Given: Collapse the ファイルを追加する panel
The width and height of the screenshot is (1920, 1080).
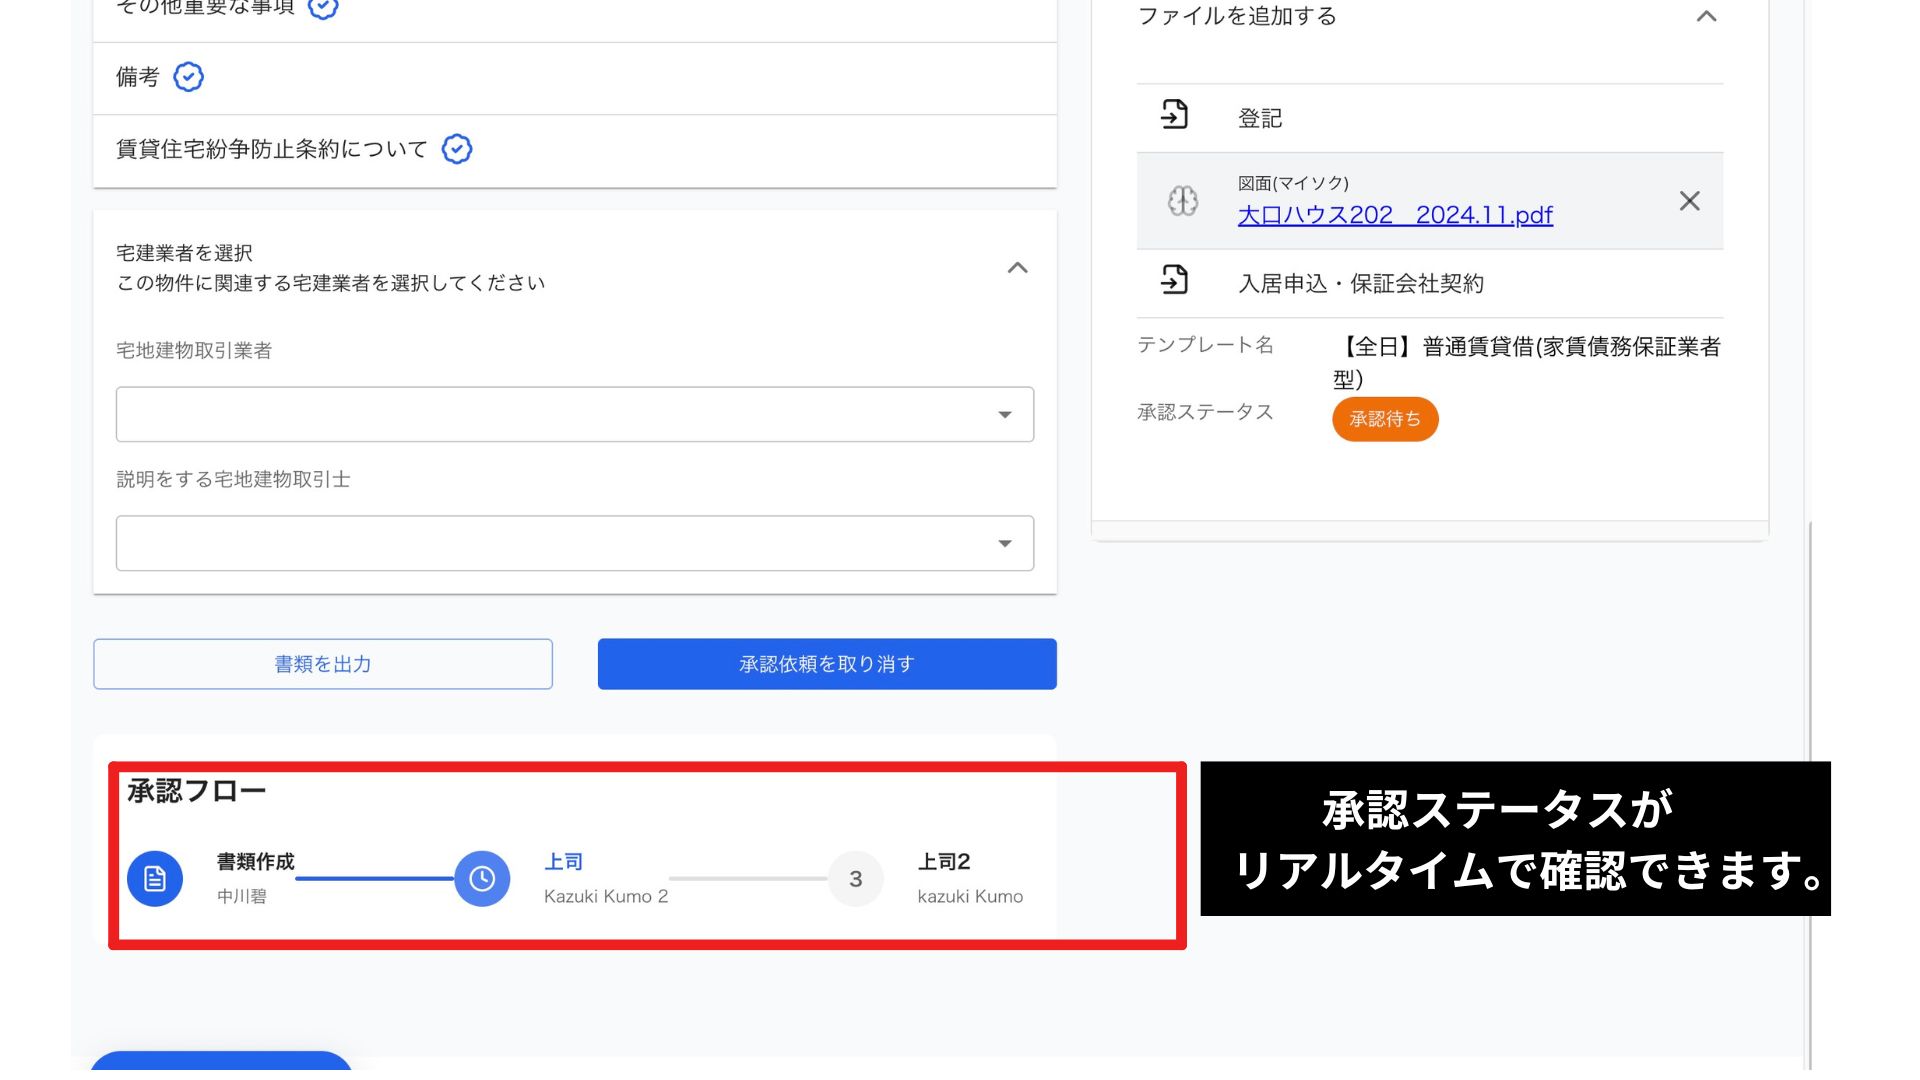Looking at the screenshot, I should click(x=1706, y=17).
